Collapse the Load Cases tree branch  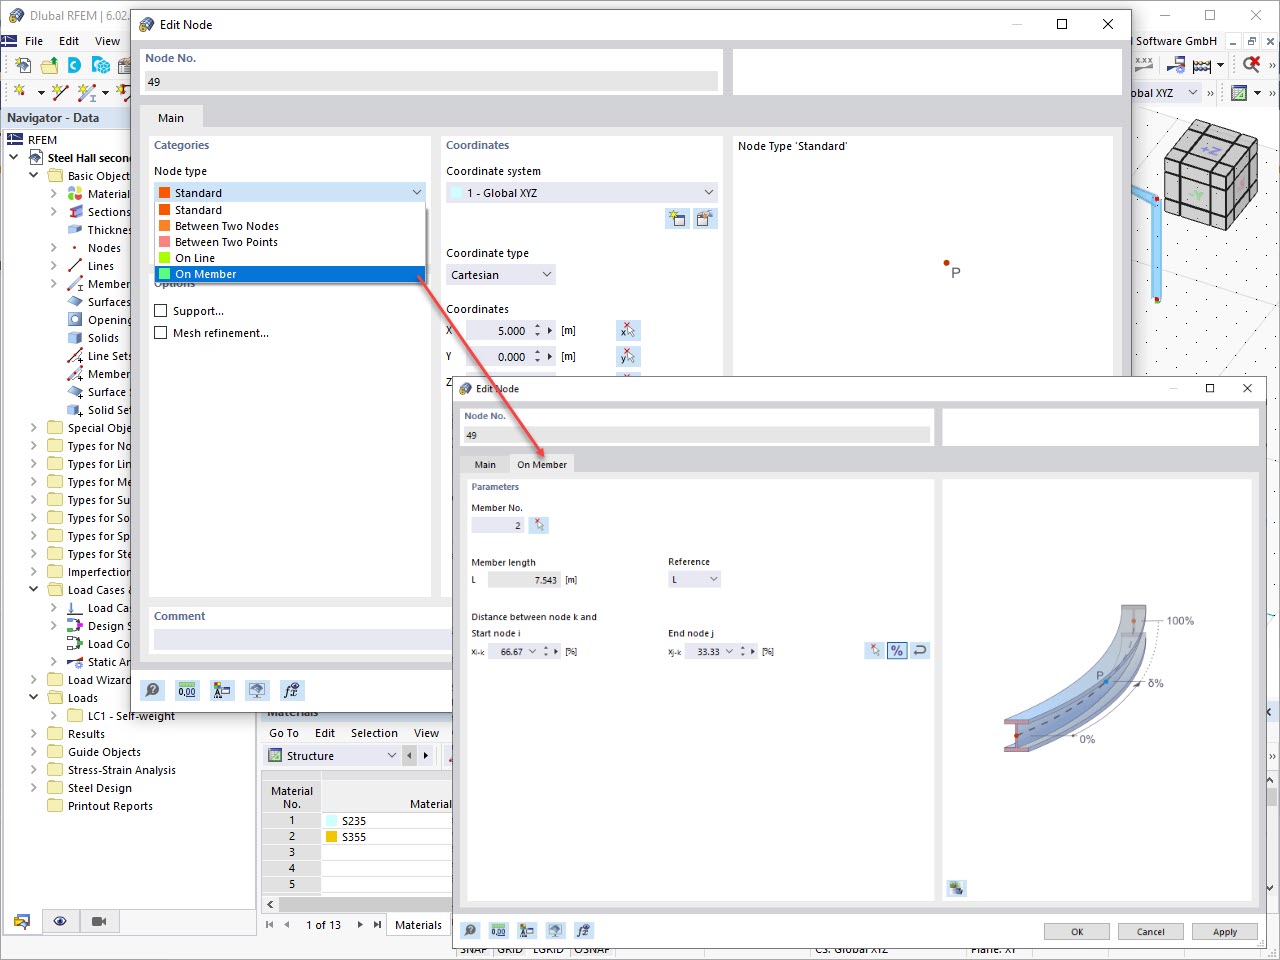pos(32,590)
